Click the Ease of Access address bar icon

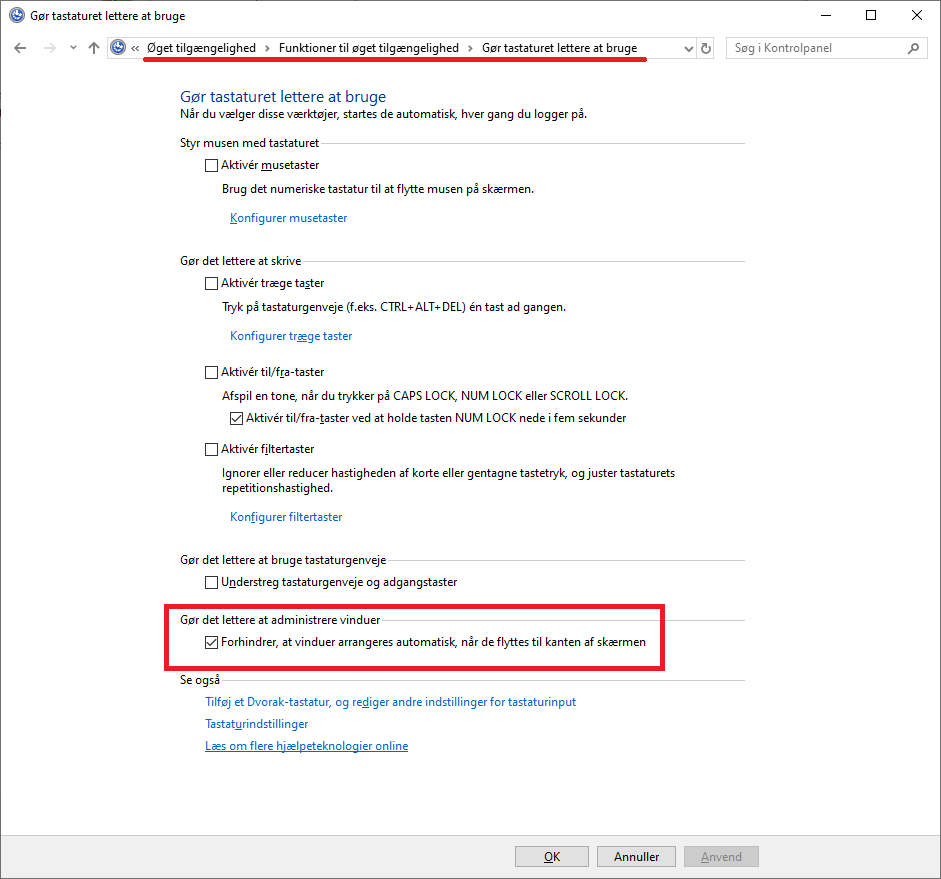119,48
